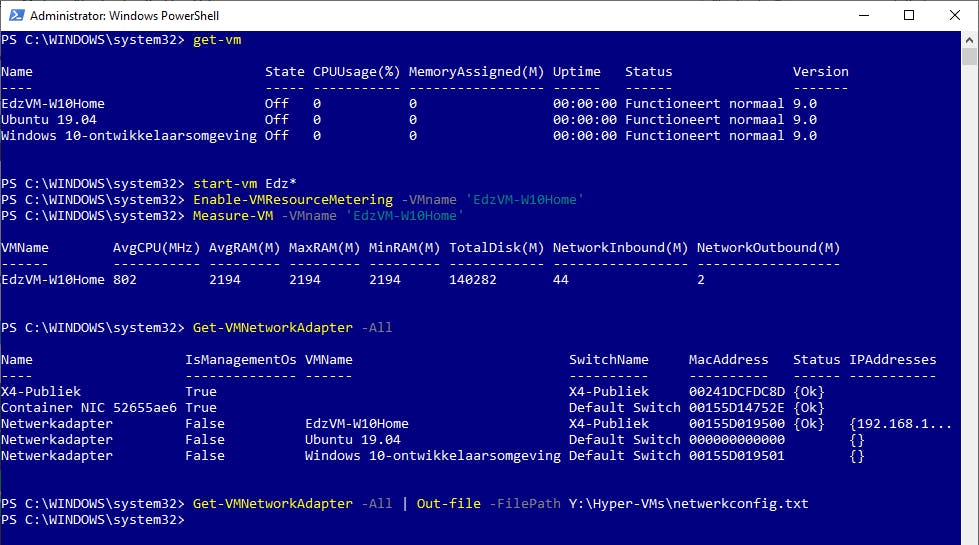Click the NetworkInbound value '44'
Screen dimensions: 979x545
point(561,280)
